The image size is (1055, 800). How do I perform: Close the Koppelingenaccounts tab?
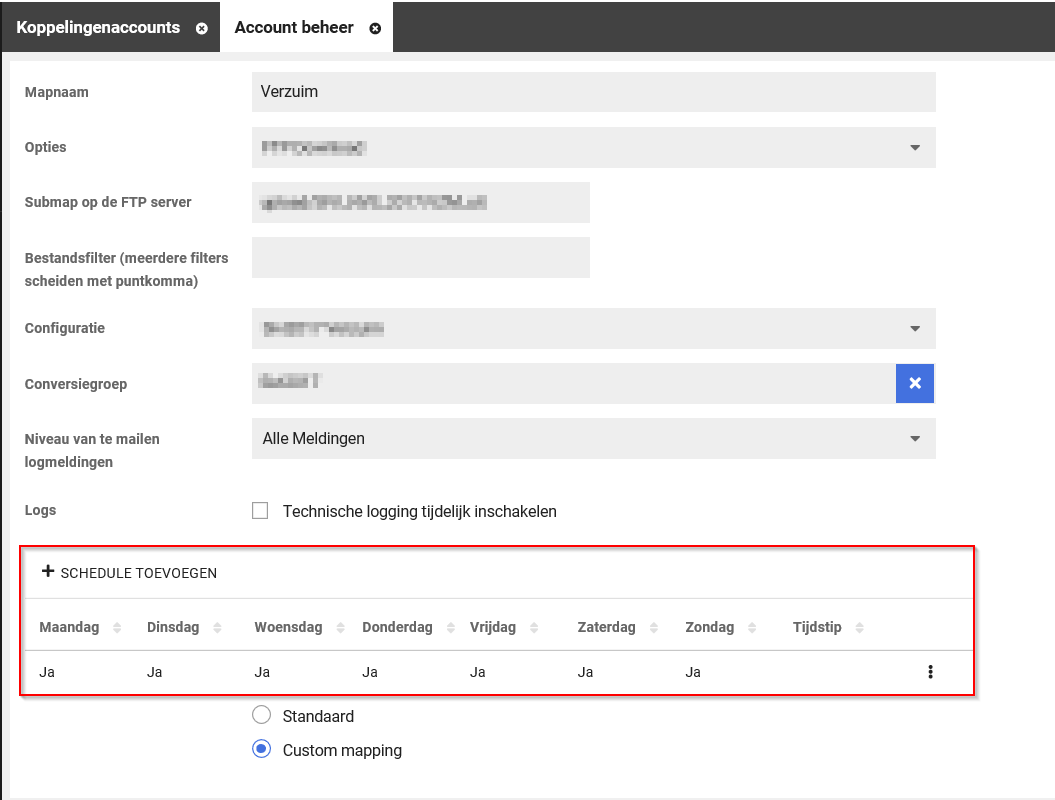pos(202,28)
